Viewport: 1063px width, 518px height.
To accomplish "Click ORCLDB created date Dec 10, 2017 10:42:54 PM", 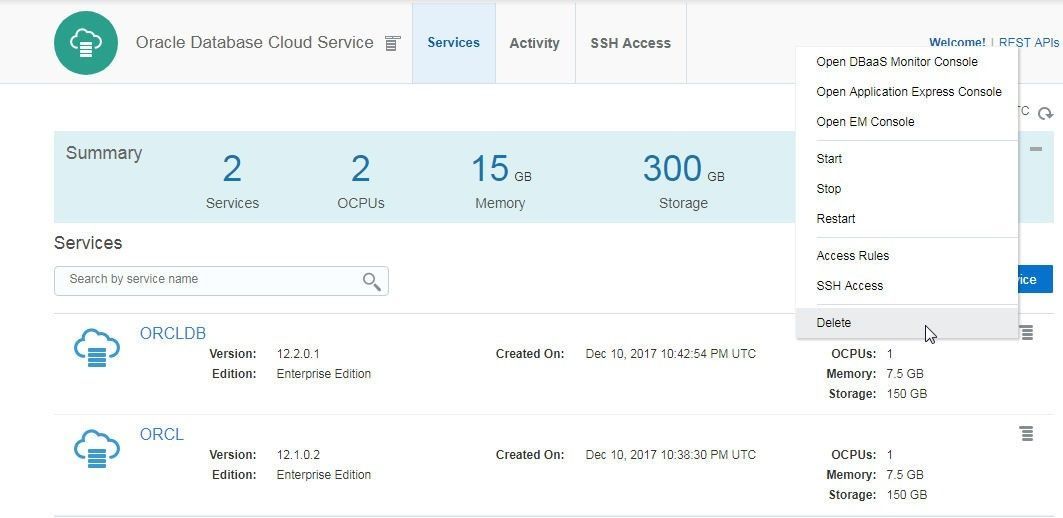I will click(x=670, y=354).
